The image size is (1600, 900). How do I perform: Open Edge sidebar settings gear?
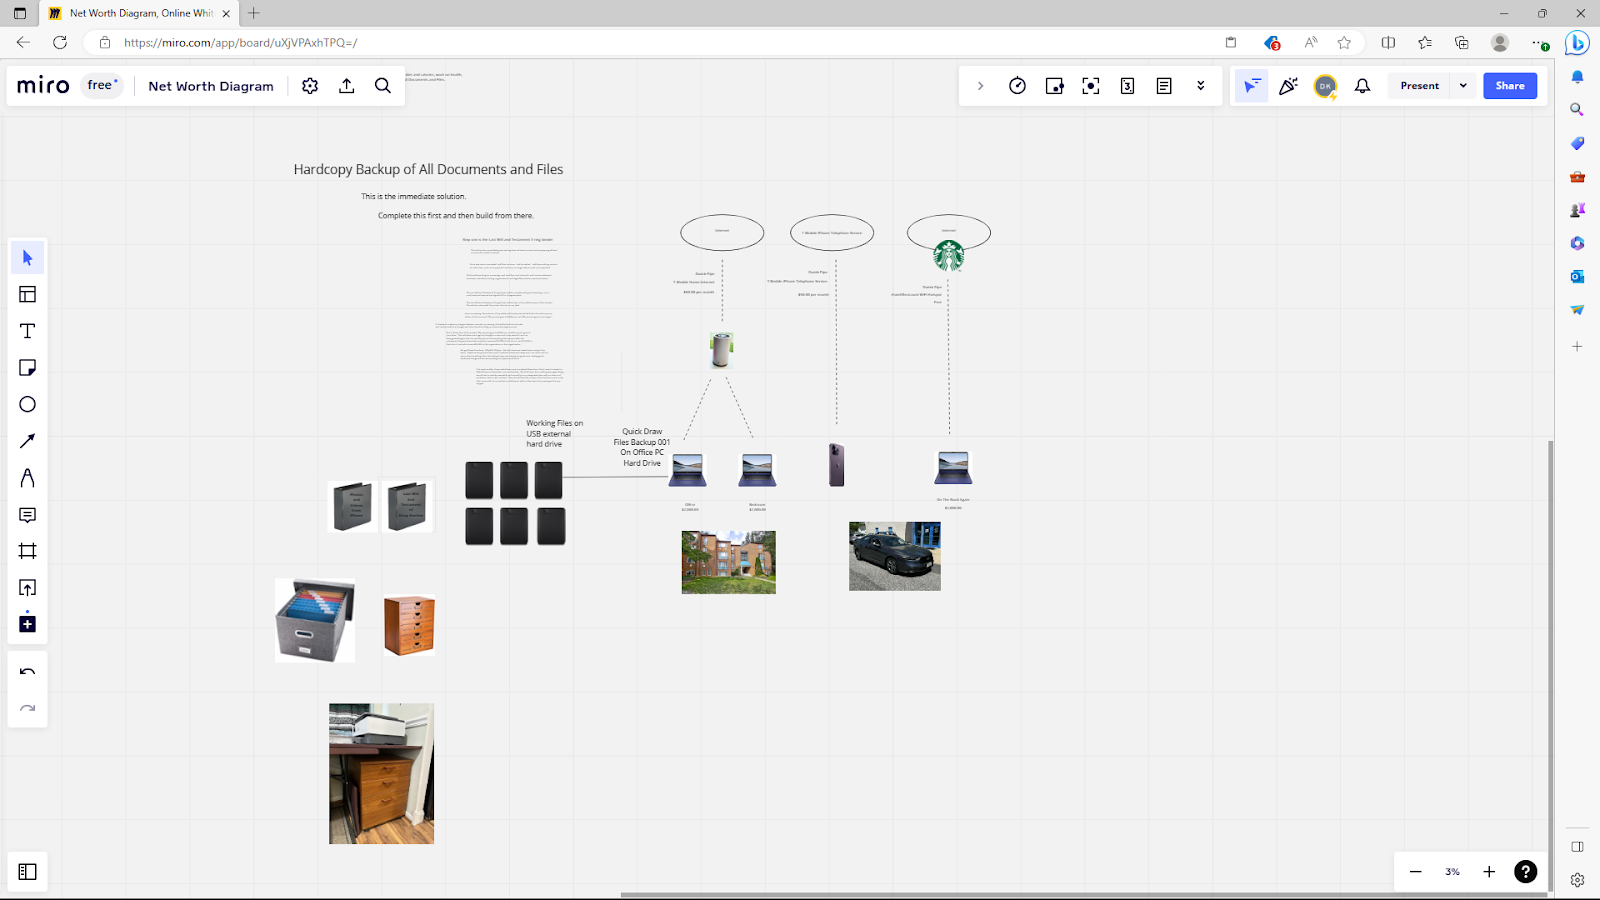pyautogui.click(x=1577, y=880)
